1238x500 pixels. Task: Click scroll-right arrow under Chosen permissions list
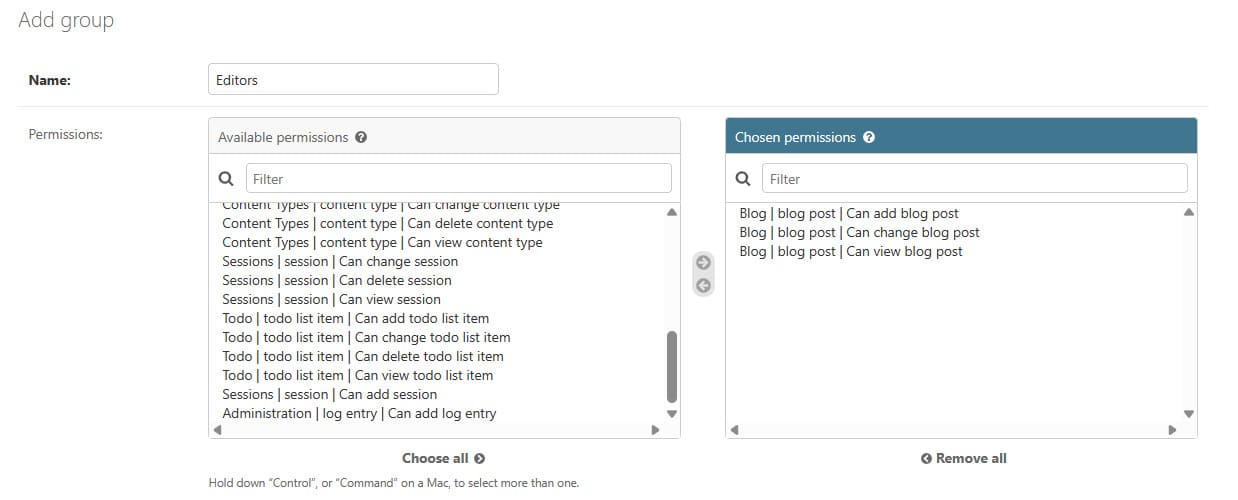(x=1172, y=430)
